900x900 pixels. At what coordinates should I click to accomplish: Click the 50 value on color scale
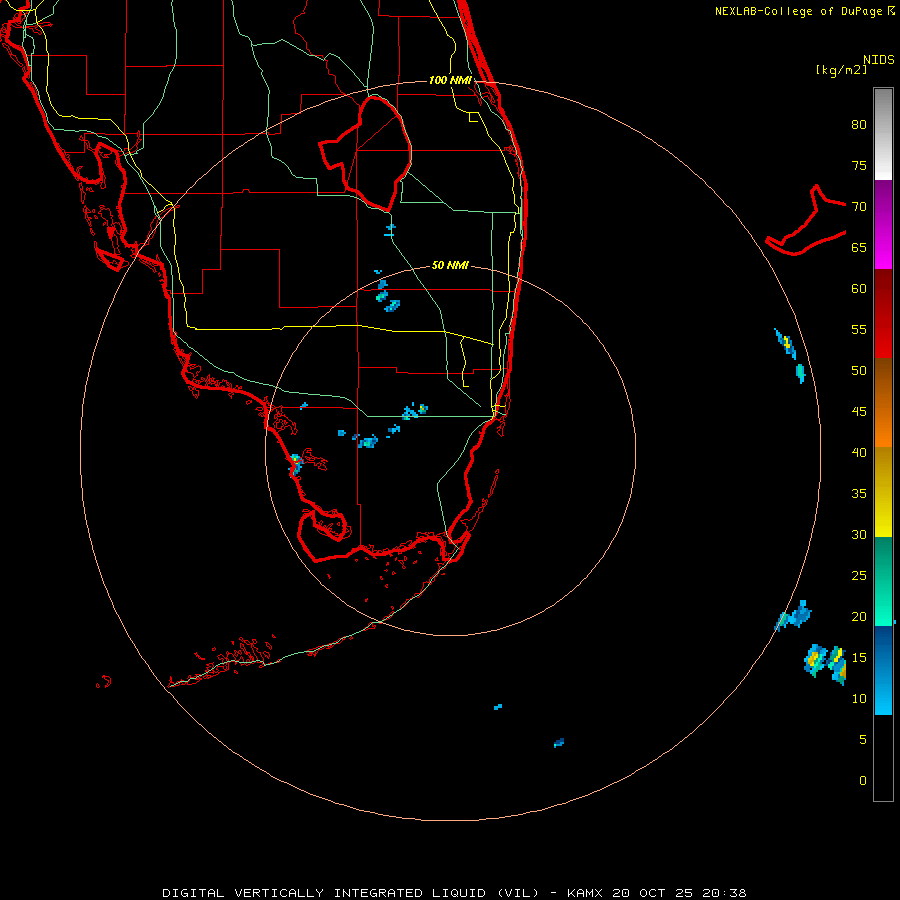pyautogui.click(x=859, y=371)
